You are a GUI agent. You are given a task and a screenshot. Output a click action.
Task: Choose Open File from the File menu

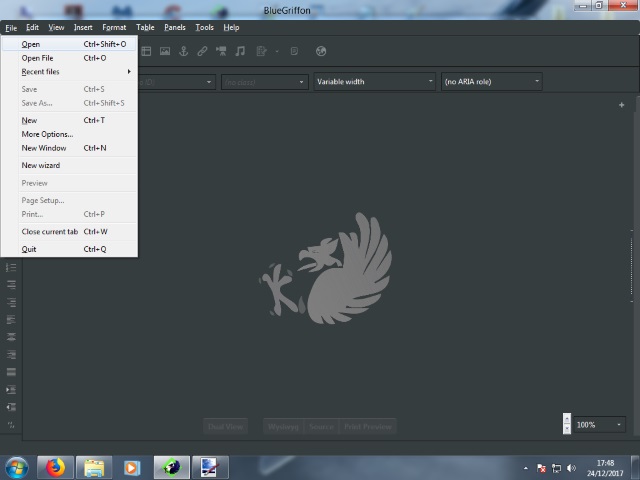pos(38,58)
